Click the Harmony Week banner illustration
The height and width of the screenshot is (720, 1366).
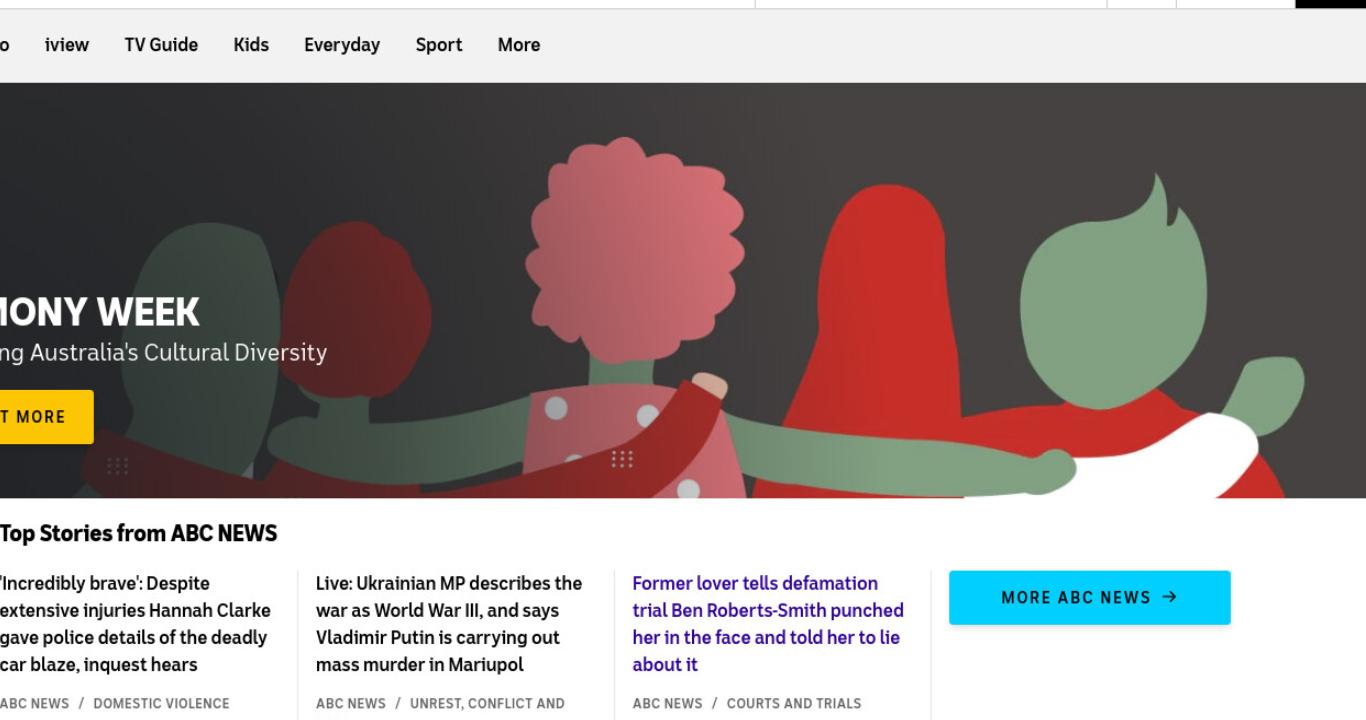[683, 290]
